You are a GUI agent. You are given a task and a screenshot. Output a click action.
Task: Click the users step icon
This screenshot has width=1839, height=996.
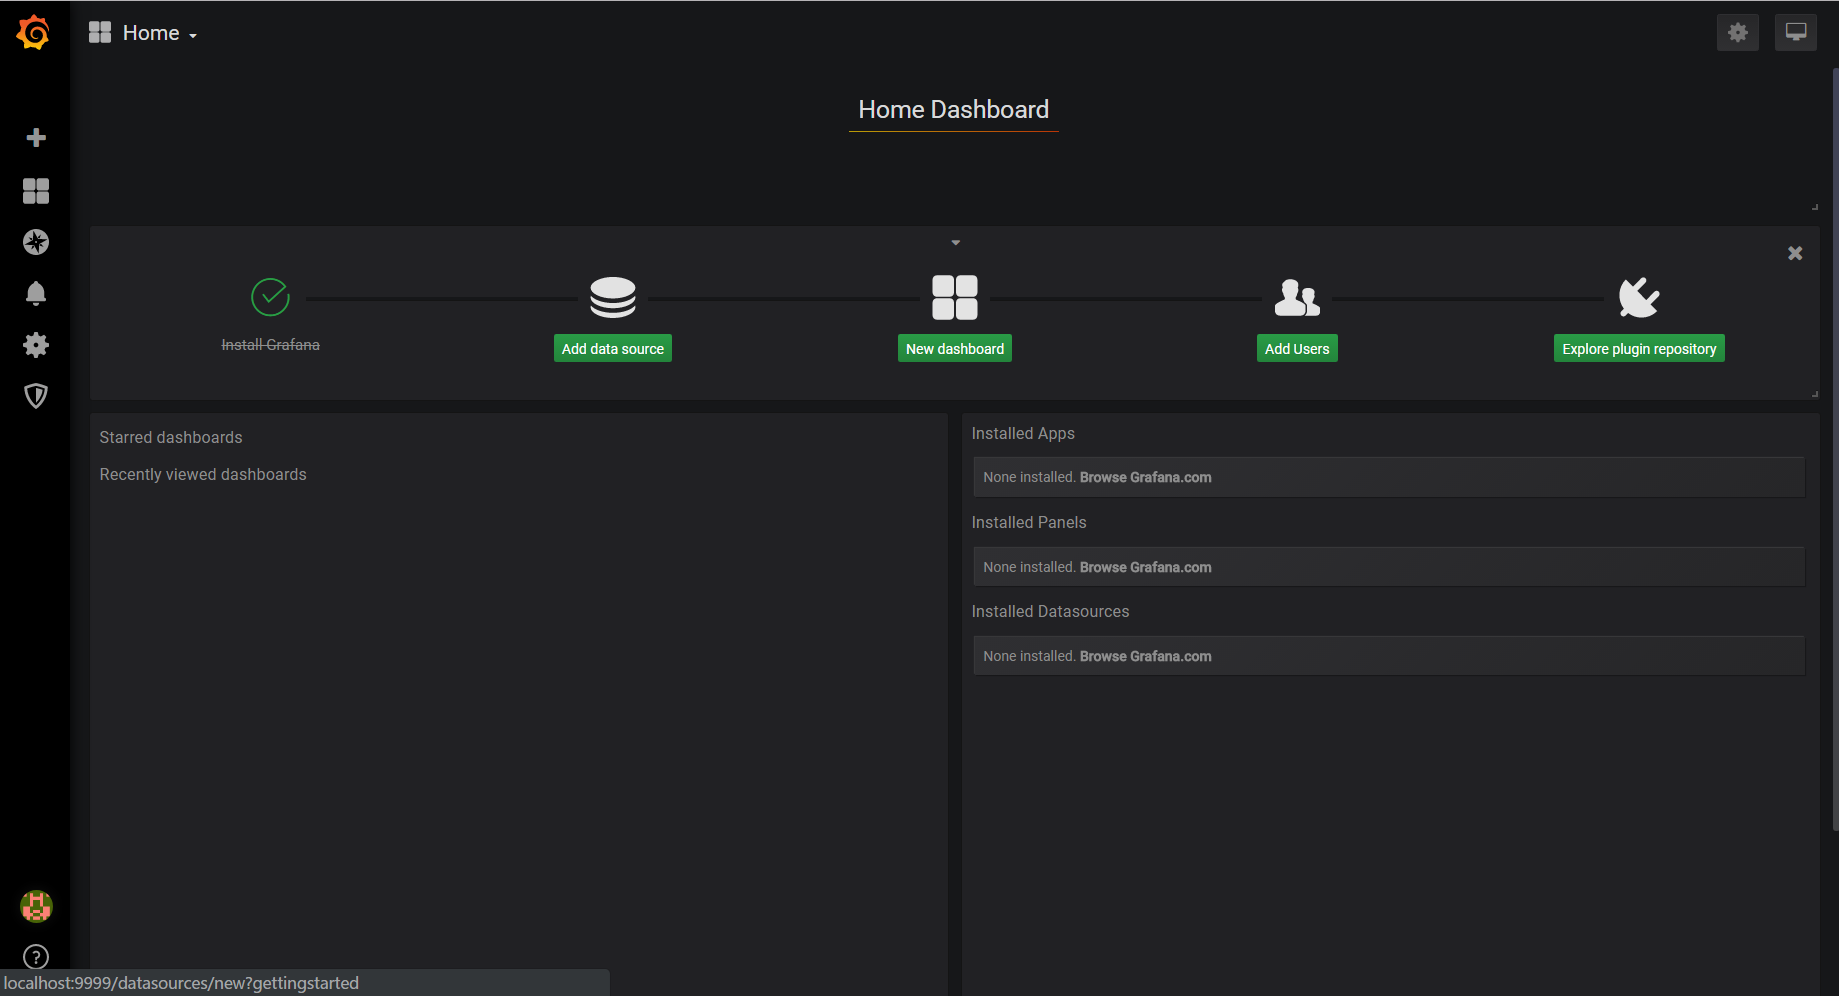(x=1297, y=297)
